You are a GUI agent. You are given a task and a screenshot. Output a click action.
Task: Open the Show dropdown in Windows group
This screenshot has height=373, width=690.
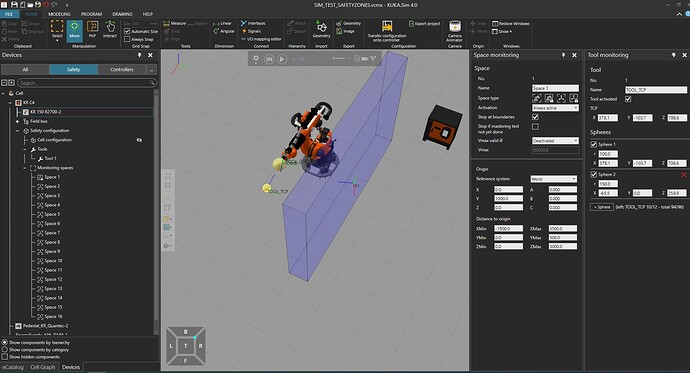[x=502, y=32]
